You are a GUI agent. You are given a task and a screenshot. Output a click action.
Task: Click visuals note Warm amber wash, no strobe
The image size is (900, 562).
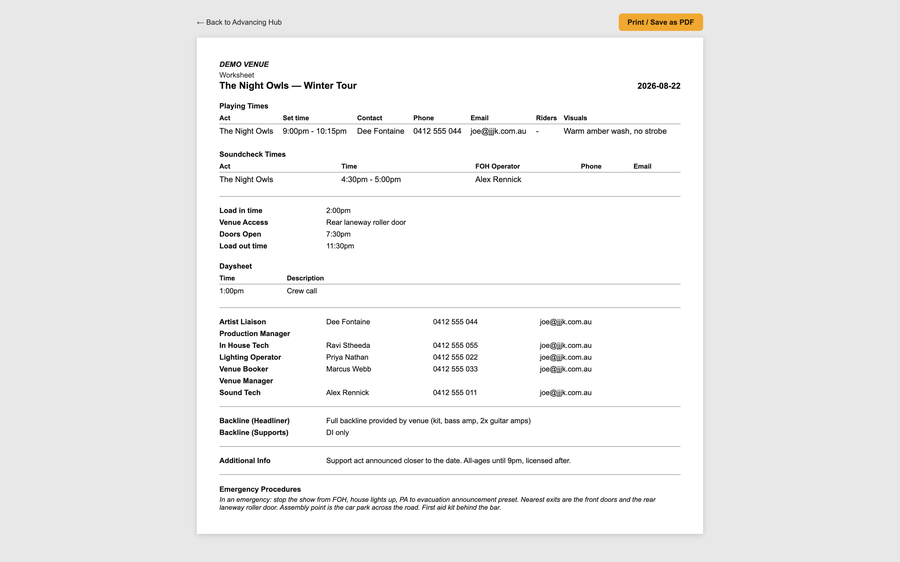[615, 131]
